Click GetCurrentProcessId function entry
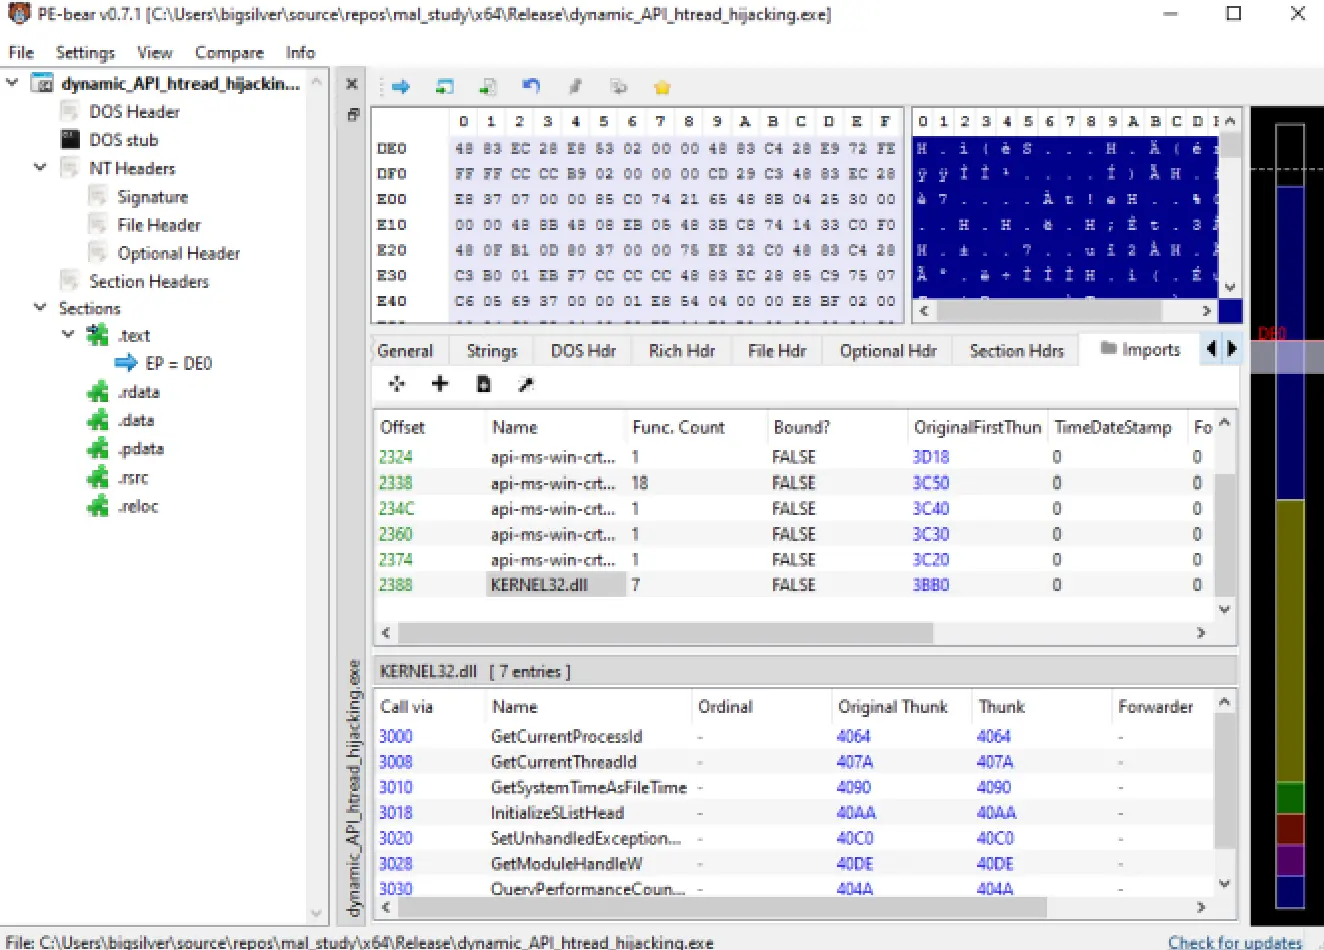Image resolution: width=1324 pixels, height=950 pixels. click(566, 736)
